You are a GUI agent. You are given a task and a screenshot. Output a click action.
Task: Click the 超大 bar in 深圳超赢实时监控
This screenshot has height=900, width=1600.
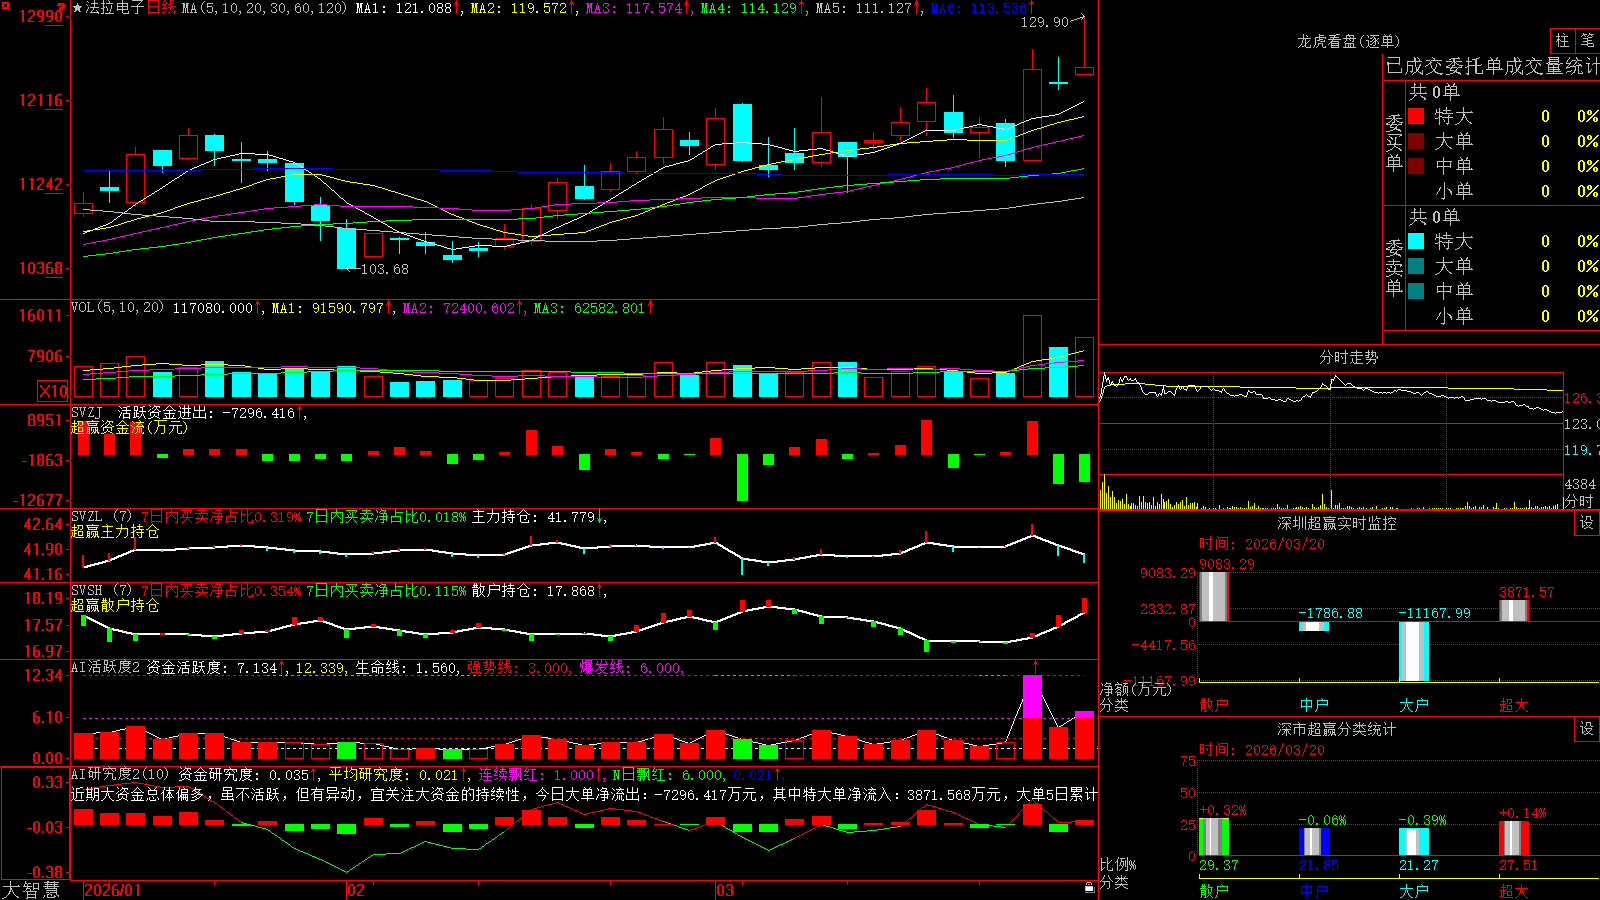point(1514,610)
